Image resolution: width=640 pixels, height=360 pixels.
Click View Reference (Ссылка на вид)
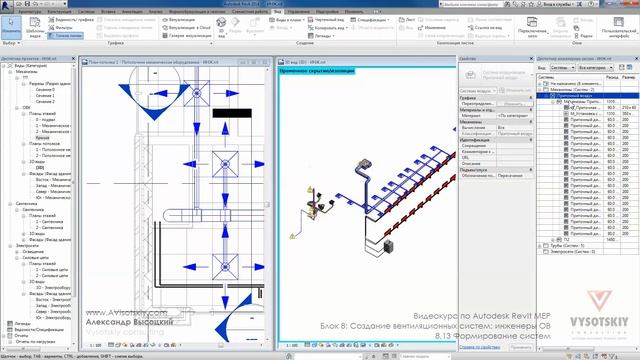[x=485, y=28]
